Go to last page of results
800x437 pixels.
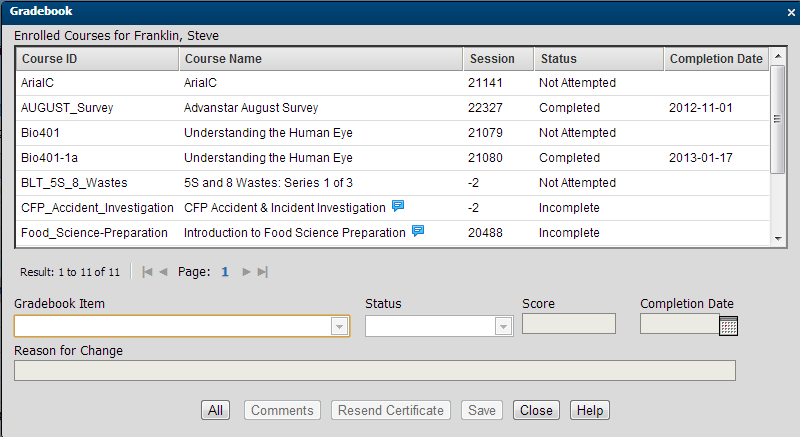262,271
